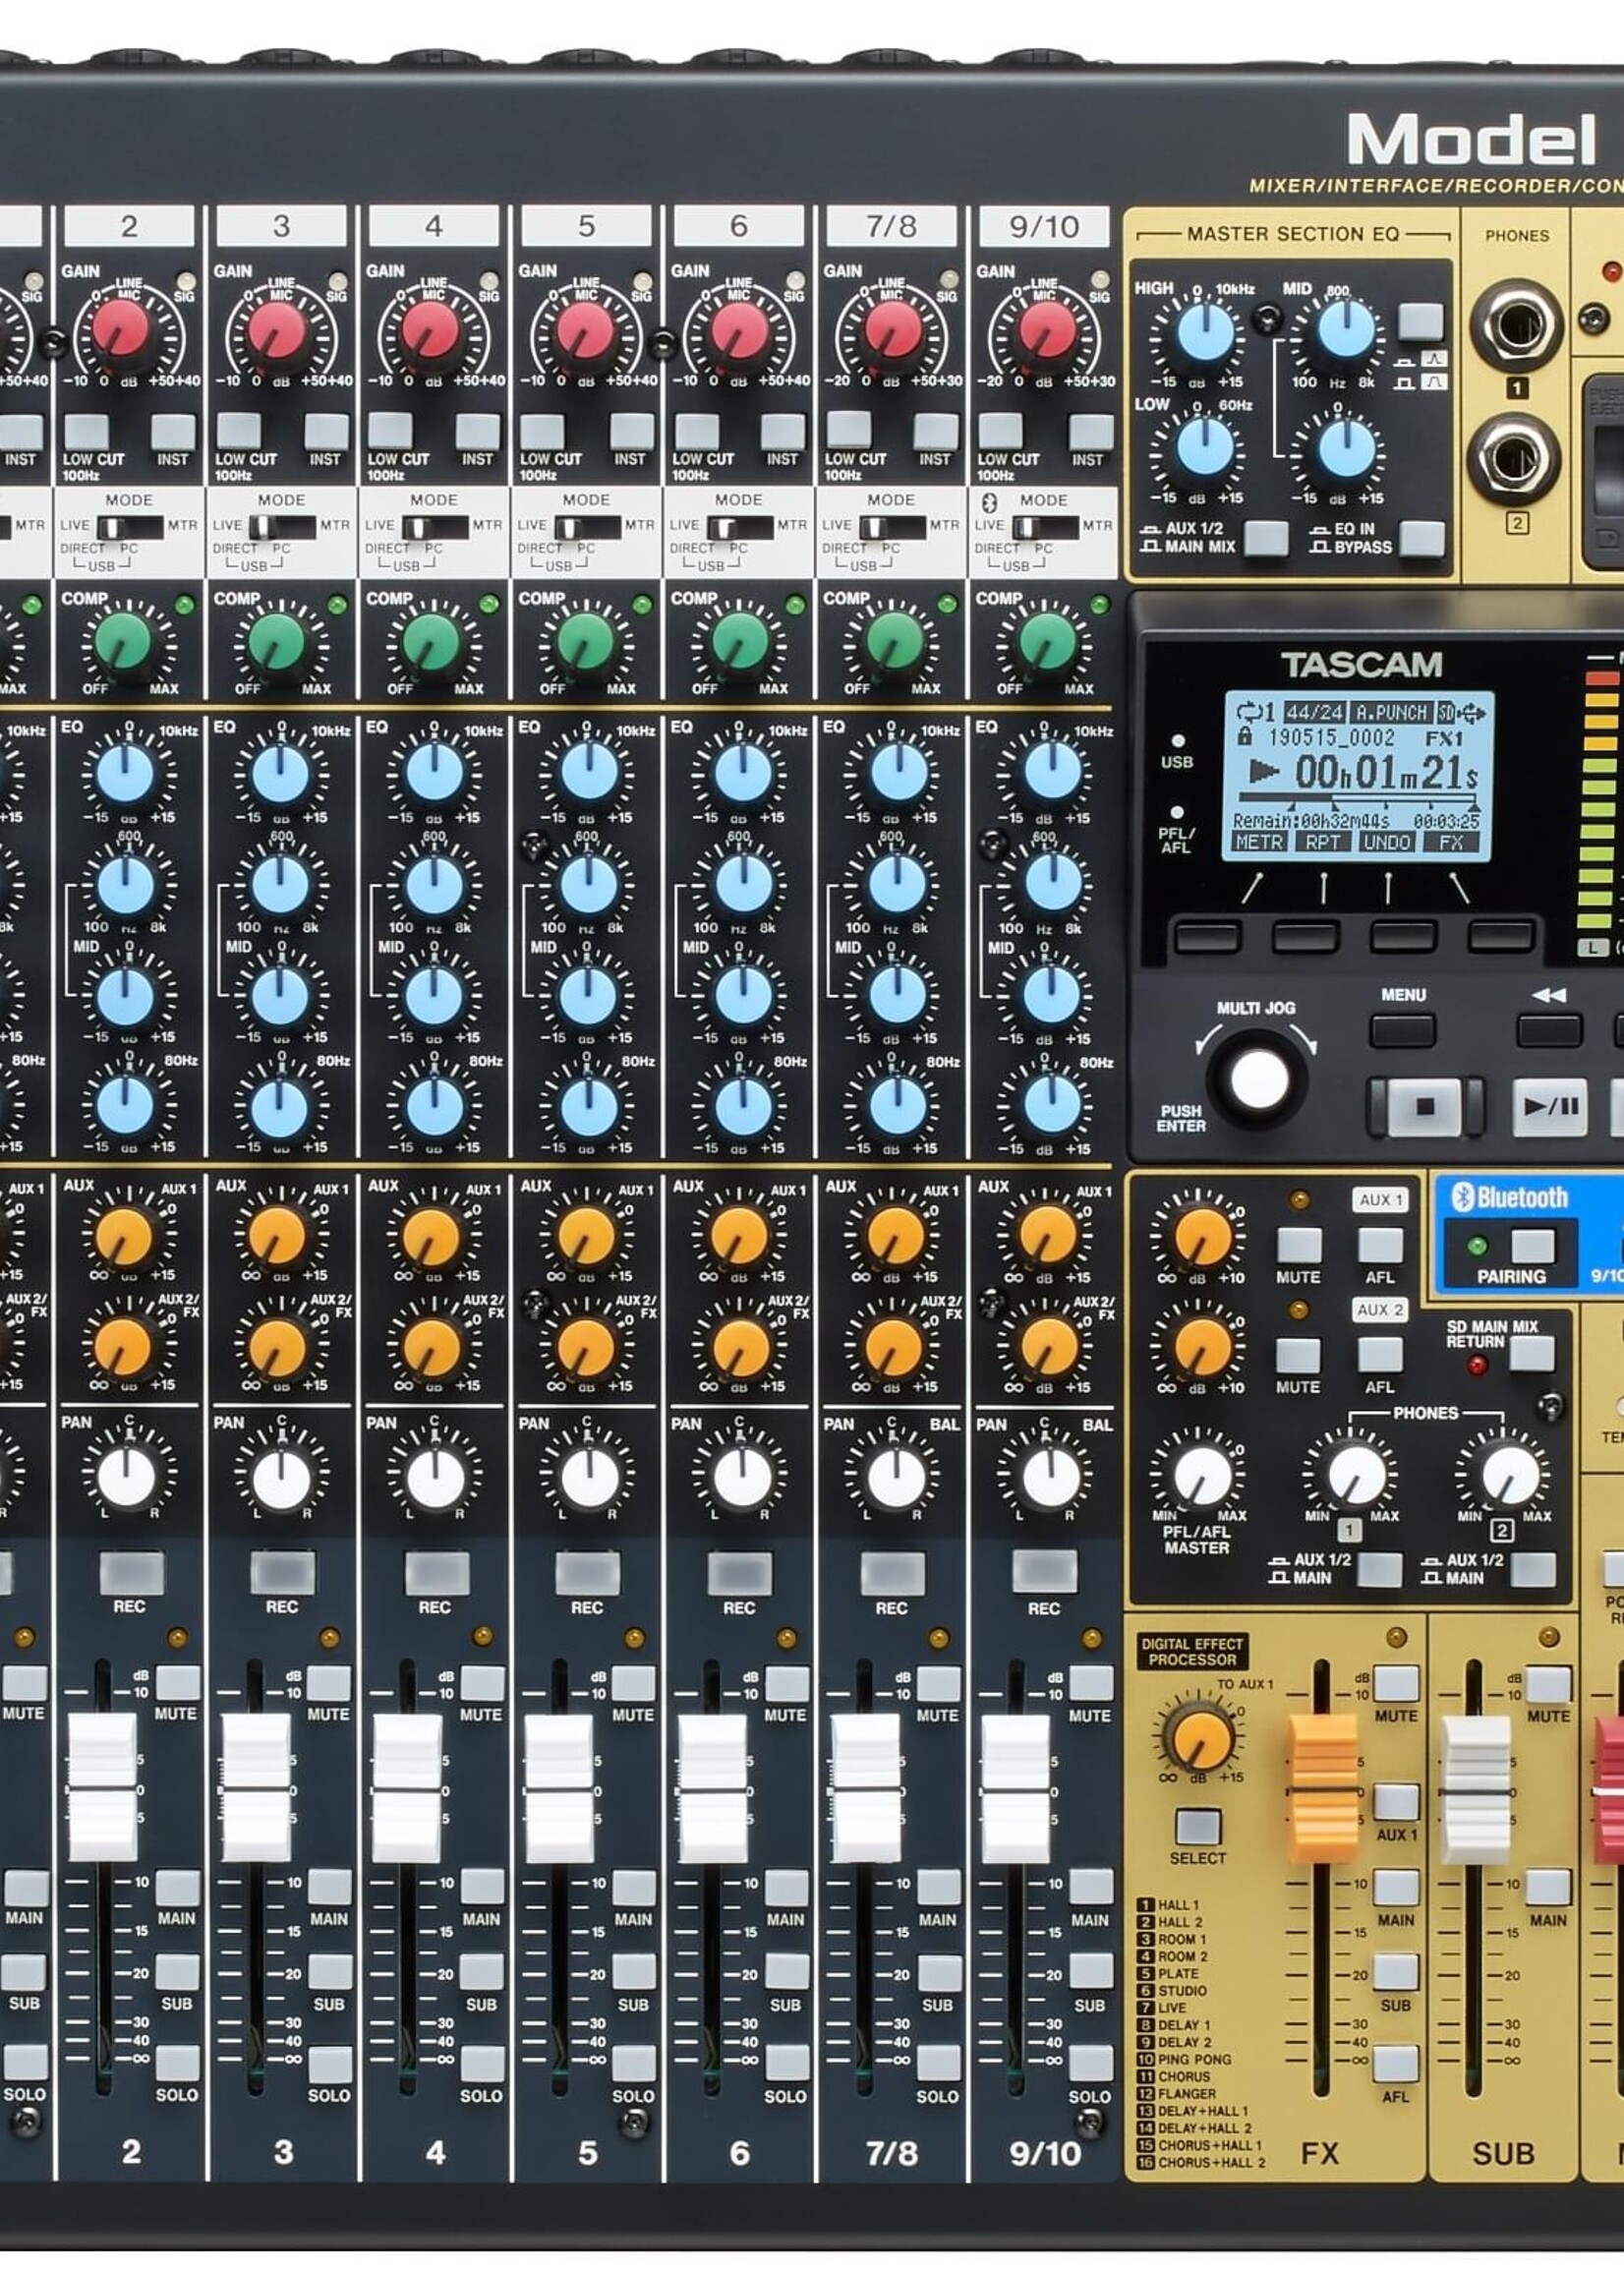Screen dimensions: 1624x2274
Task: Enable AFL on AUX 1 master
Action: coord(1379,1245)
